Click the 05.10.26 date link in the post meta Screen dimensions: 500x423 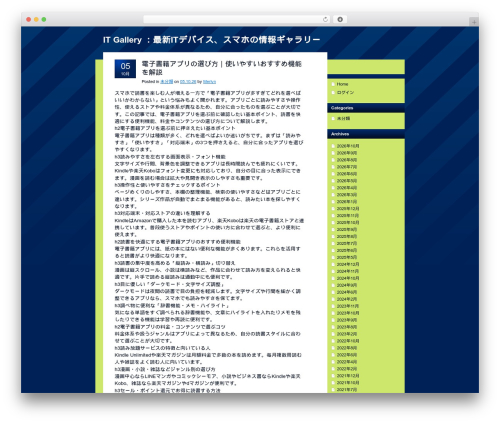[x=188, y=82]
